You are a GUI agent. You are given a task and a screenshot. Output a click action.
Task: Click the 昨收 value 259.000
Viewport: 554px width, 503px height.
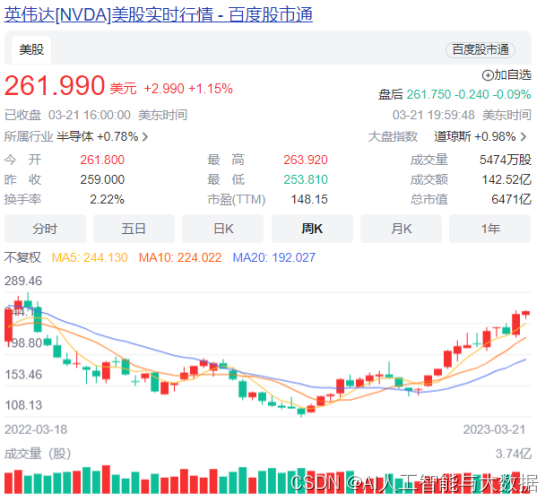coord(102,179)
